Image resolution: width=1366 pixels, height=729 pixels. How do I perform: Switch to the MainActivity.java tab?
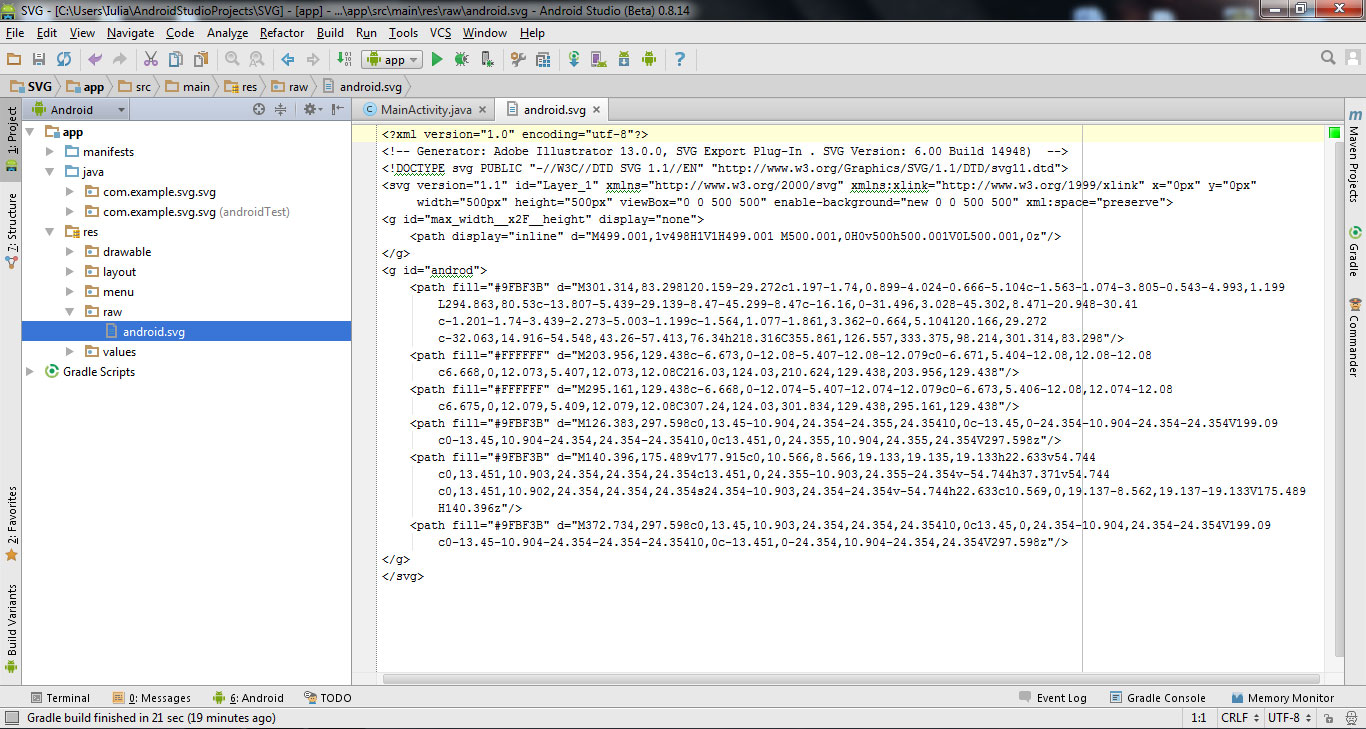[x=426, y=110]
